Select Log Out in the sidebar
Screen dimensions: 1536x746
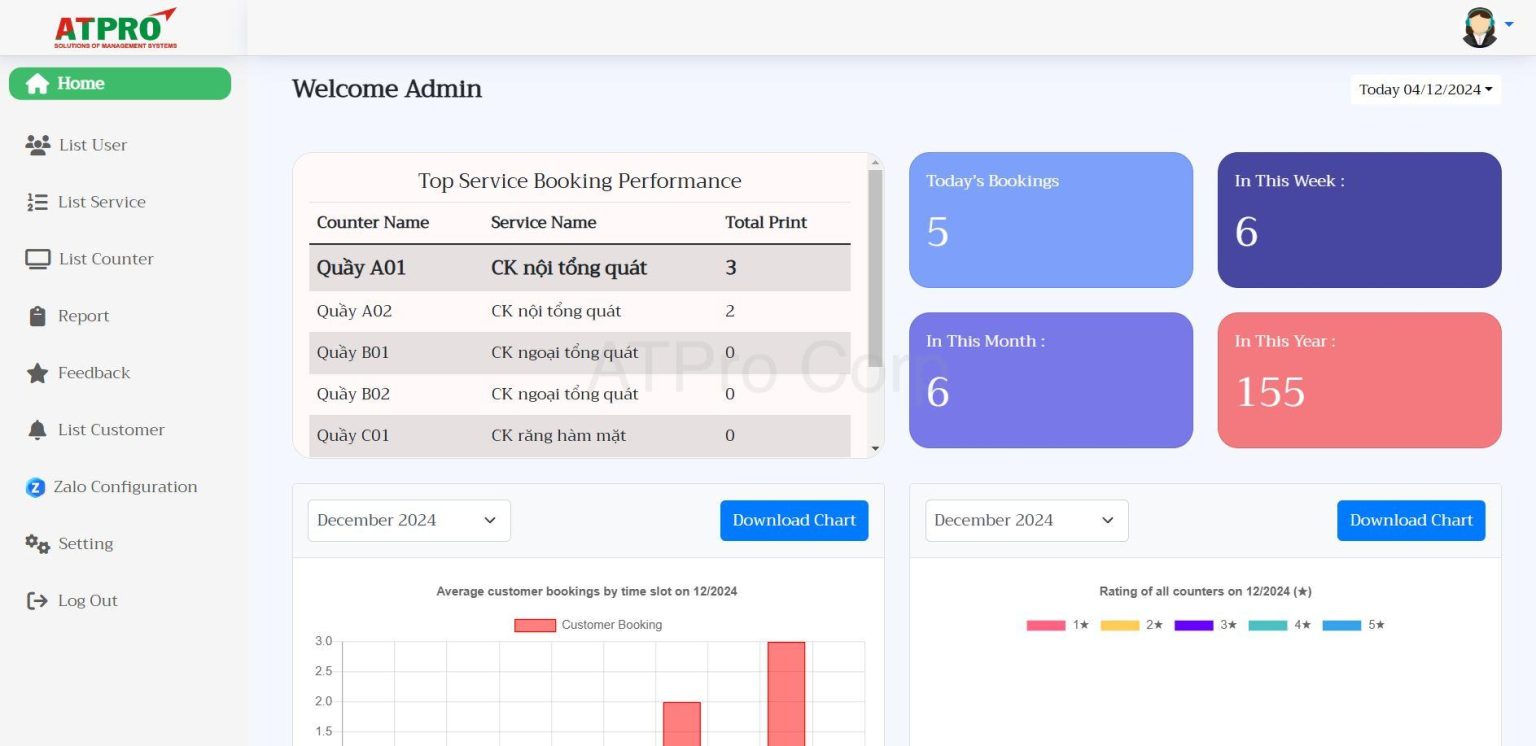pos(87,601)
